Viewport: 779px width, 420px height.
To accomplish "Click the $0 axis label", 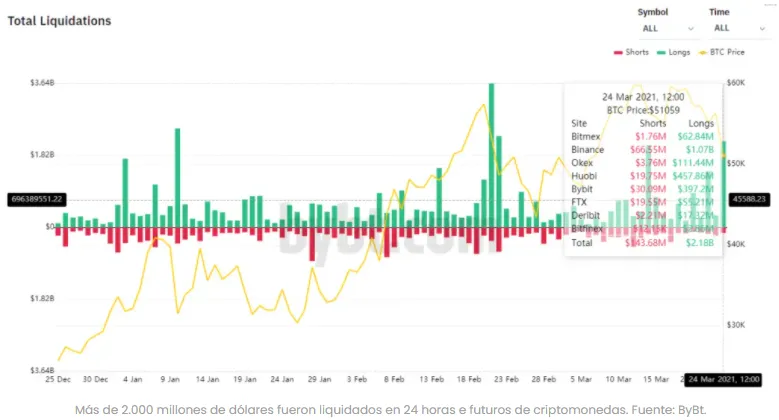I will click(x=50, y=227).
